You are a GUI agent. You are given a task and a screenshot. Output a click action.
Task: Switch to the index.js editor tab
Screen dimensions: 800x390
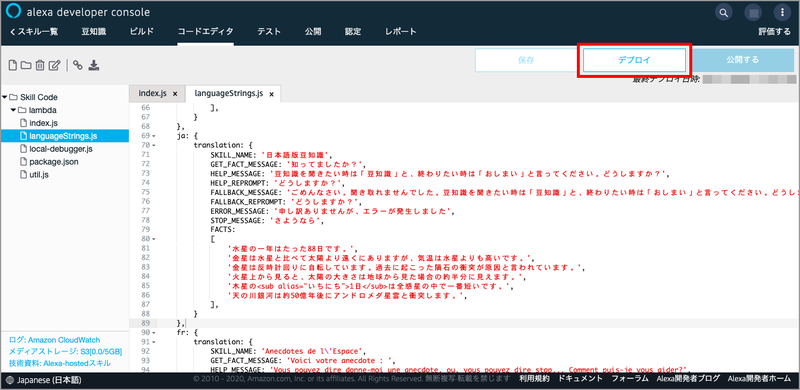point(153,94)
